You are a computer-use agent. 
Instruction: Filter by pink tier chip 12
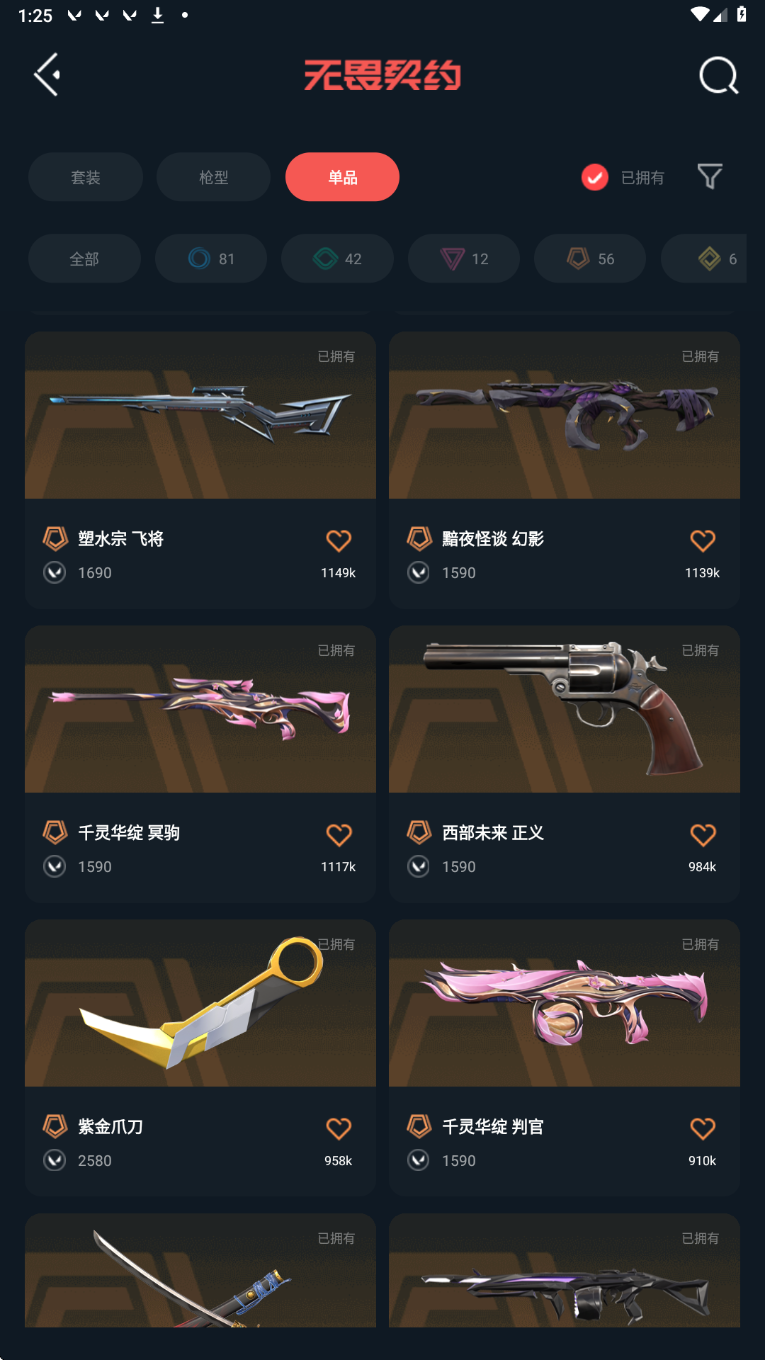pos(464,259)
